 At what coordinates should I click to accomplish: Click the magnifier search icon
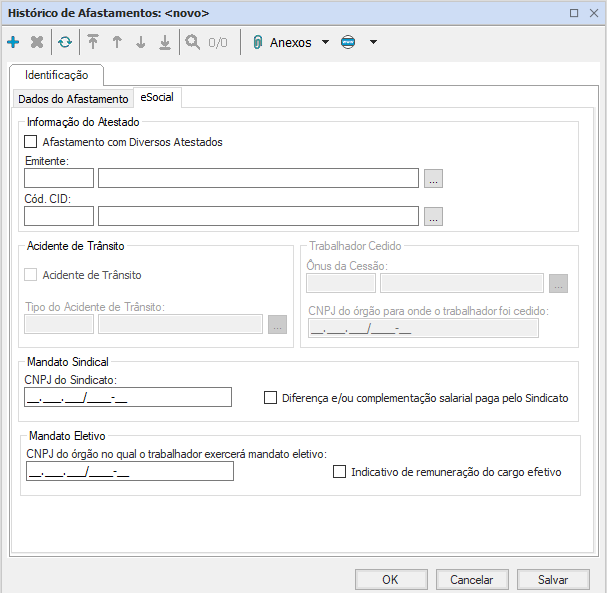pyautogui.click(x=192, y=43)
